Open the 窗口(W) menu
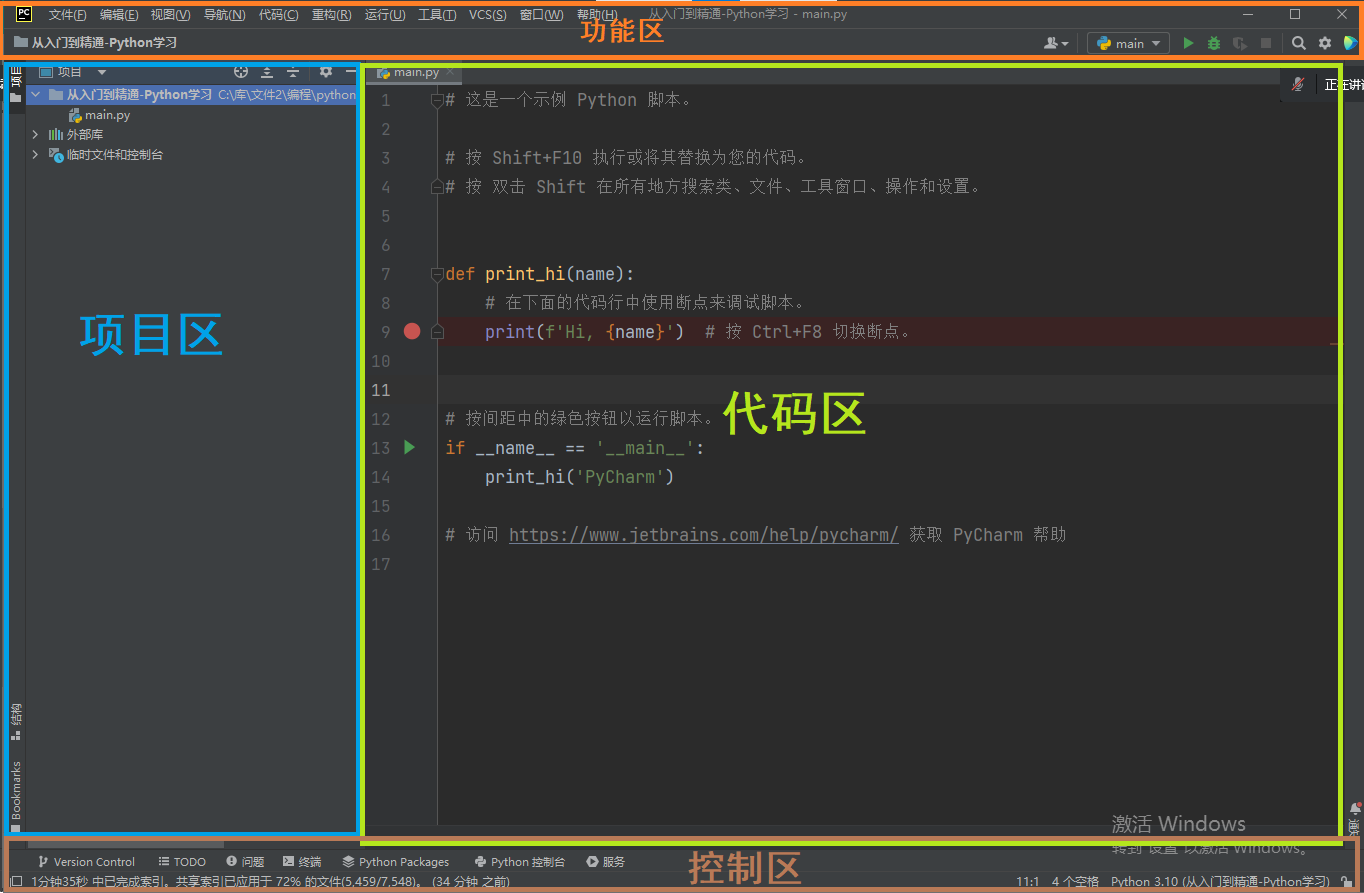 click(x=541, y=15)
